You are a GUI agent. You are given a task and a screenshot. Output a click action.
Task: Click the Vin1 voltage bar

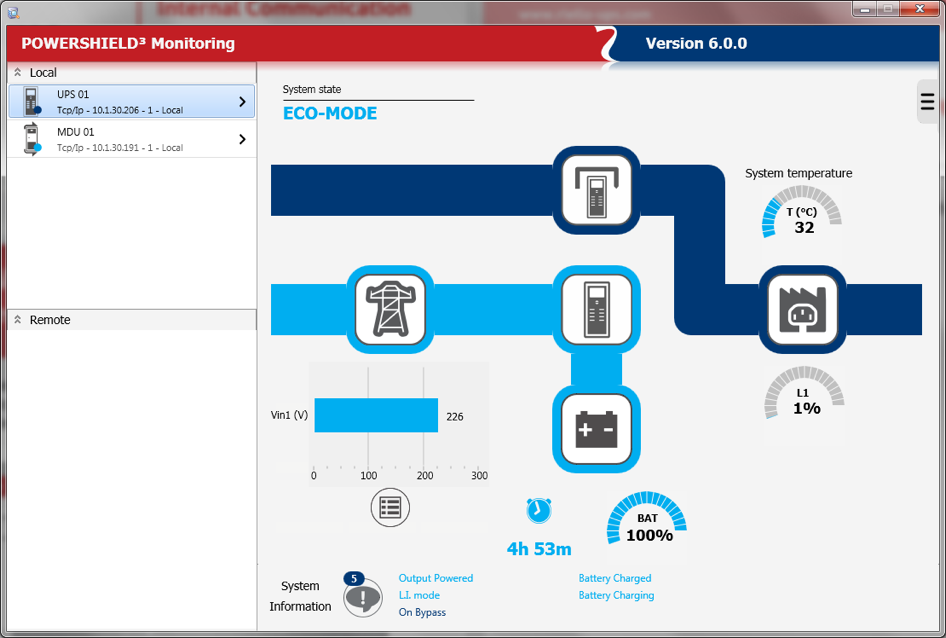tap(376, 416)
